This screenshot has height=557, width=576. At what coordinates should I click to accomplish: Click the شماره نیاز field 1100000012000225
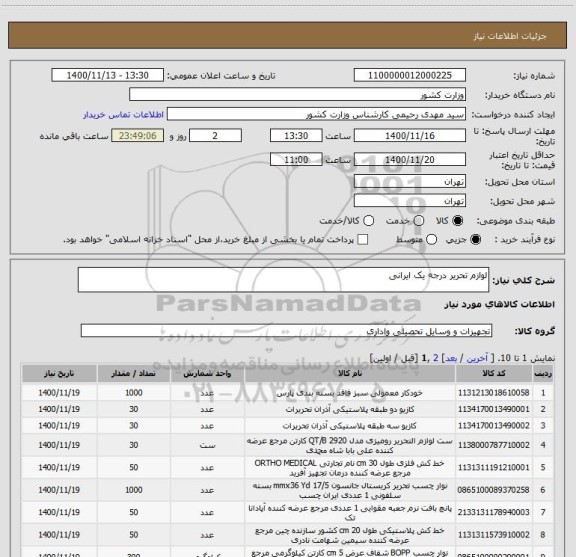(x=410, y=75)
